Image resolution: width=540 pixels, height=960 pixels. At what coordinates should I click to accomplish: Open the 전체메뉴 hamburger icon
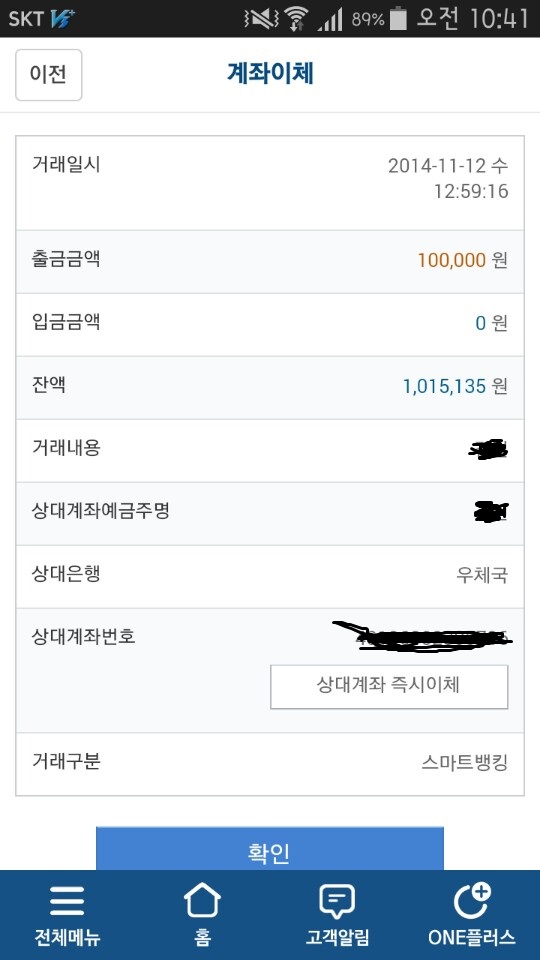click(x=67, y=902)
